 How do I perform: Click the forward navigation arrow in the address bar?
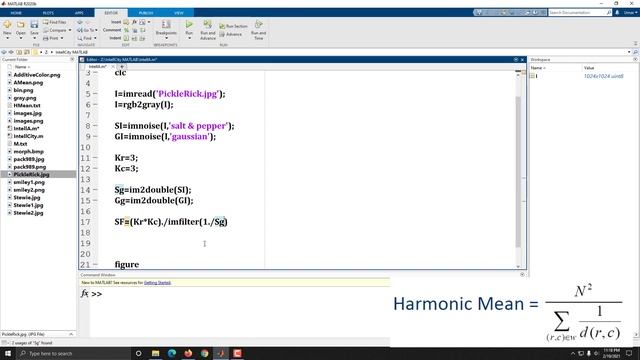tap(11, 52)
